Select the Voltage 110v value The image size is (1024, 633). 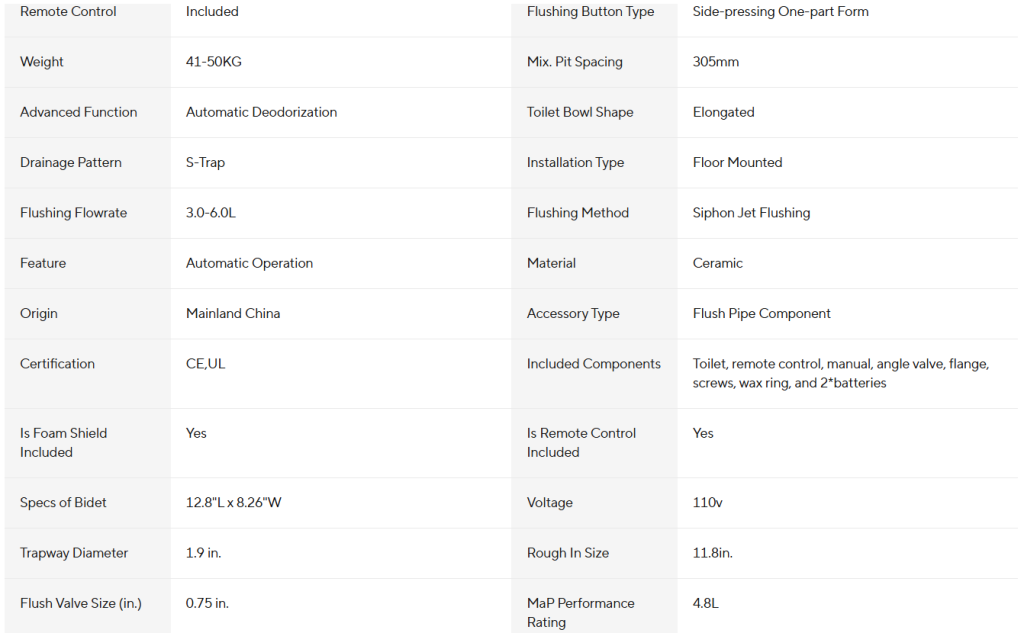(x=707, y=502)
